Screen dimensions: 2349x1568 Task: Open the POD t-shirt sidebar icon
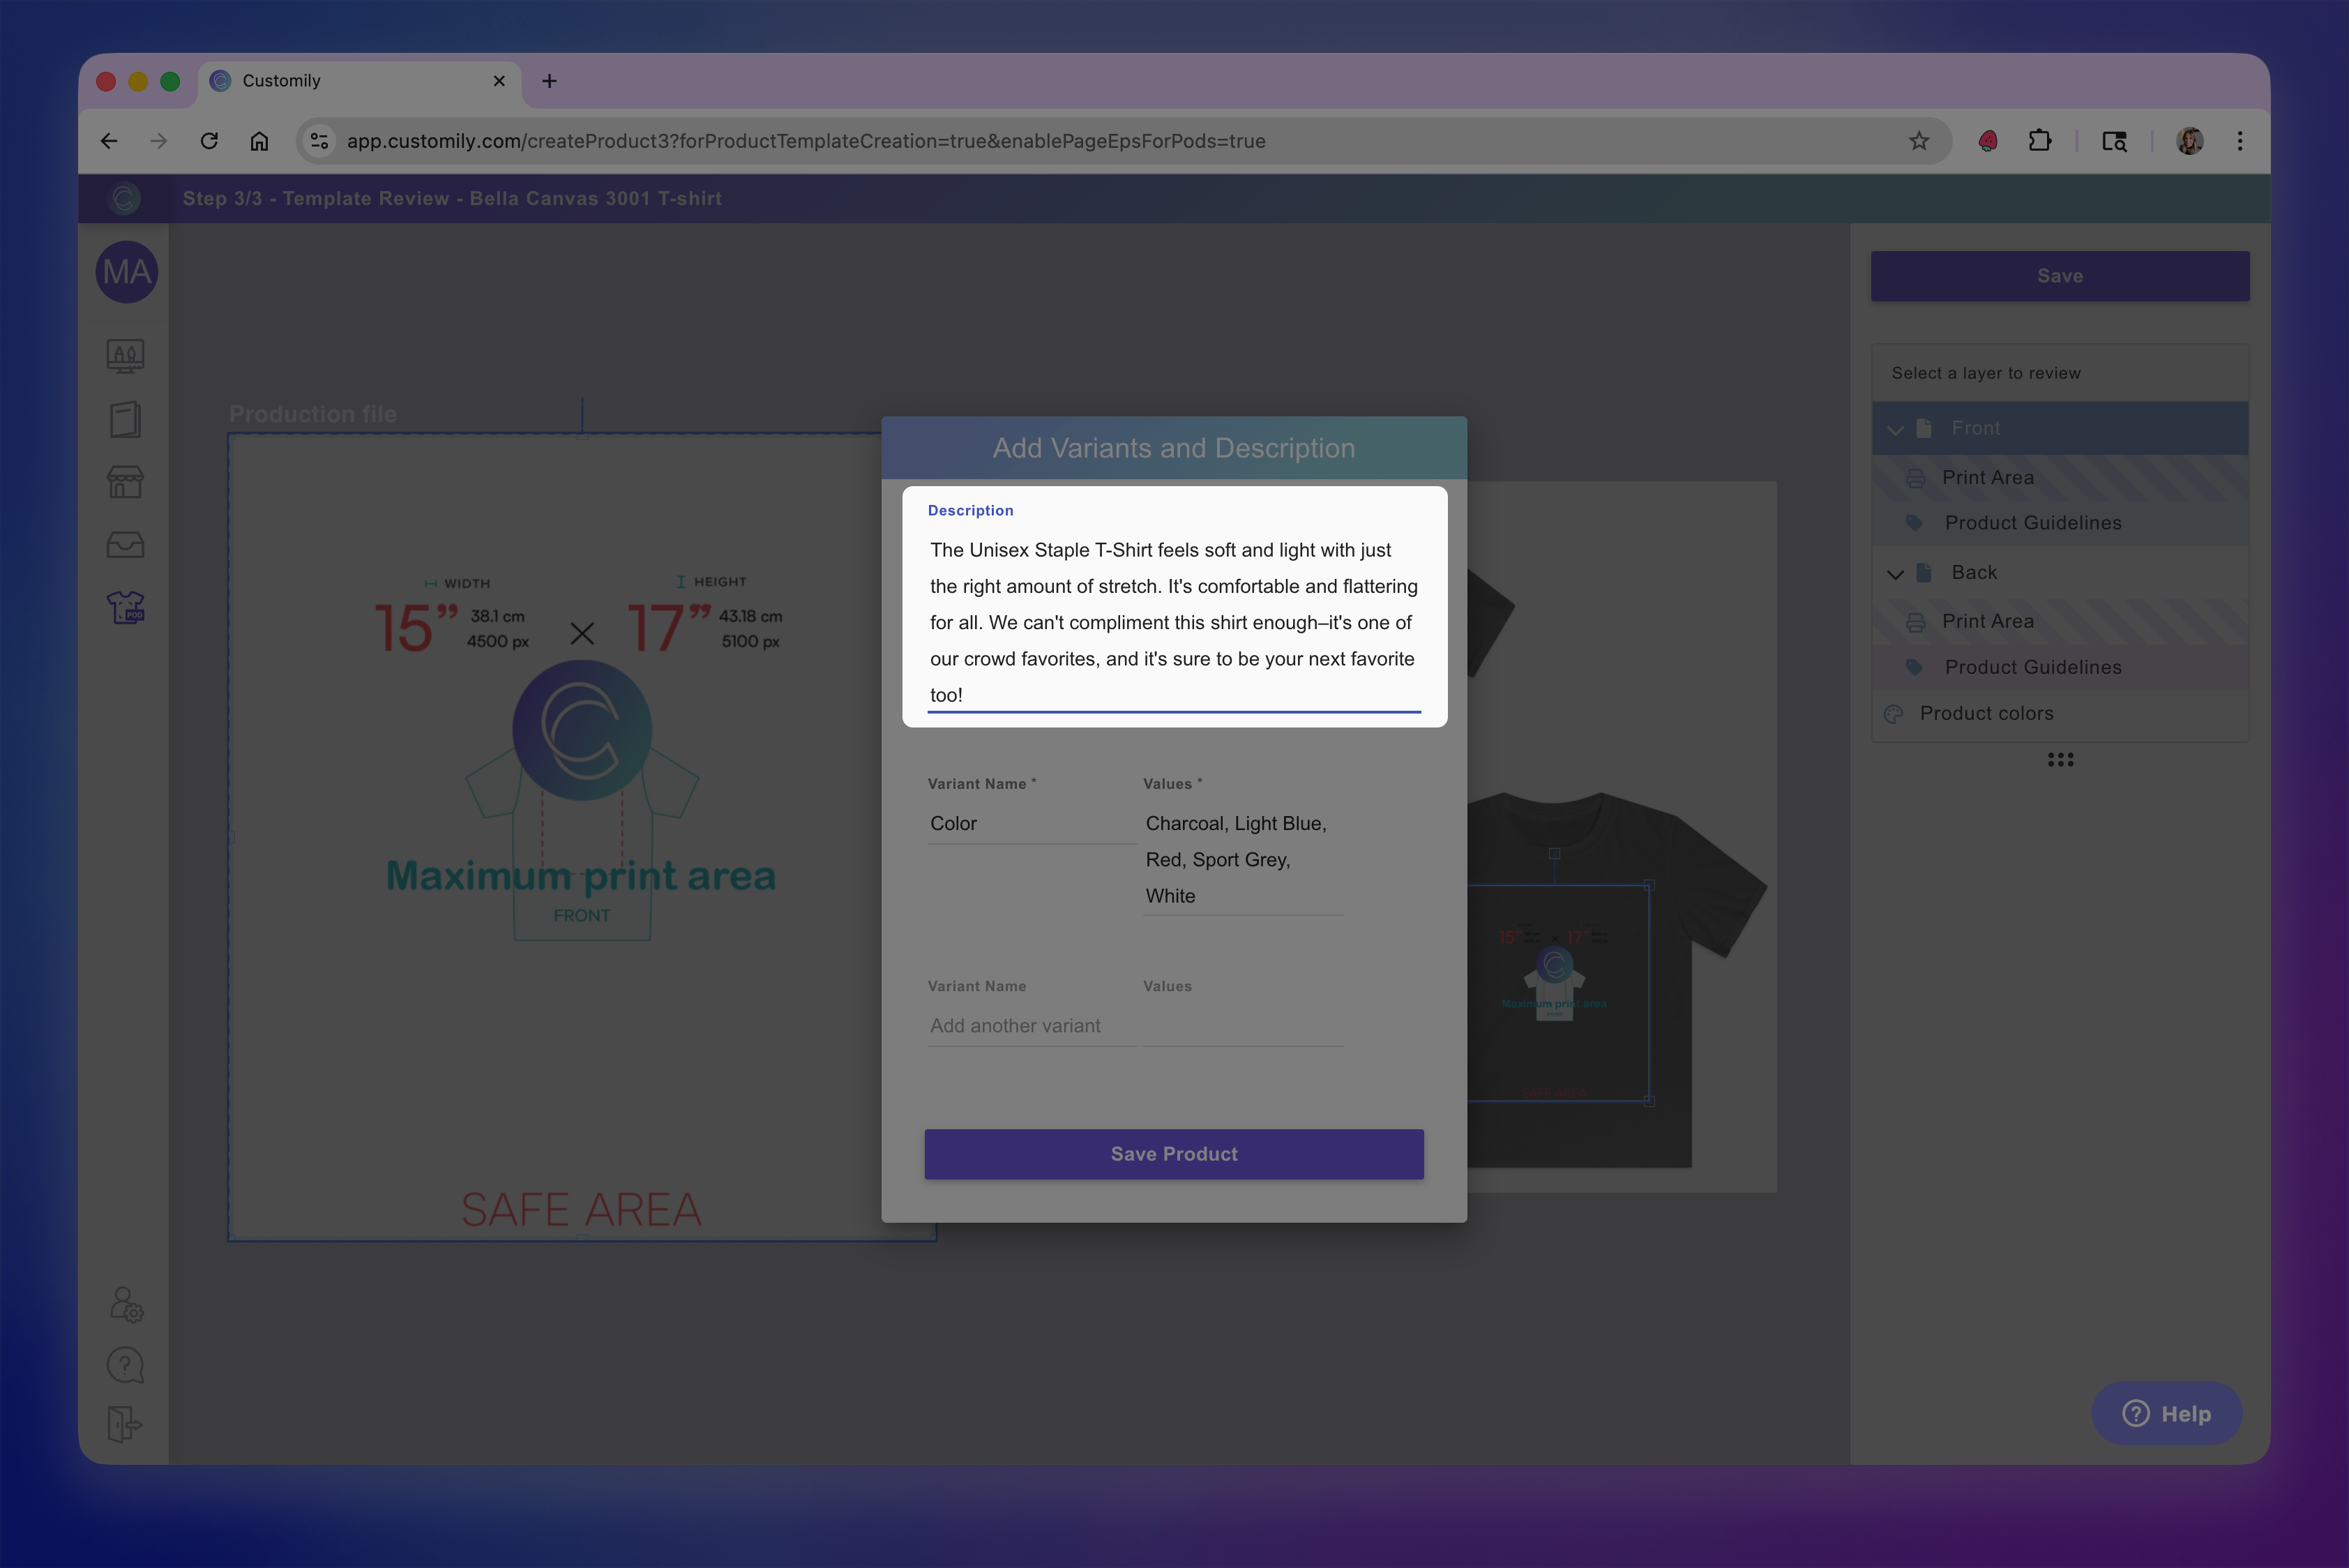click(x=126, y=607)
